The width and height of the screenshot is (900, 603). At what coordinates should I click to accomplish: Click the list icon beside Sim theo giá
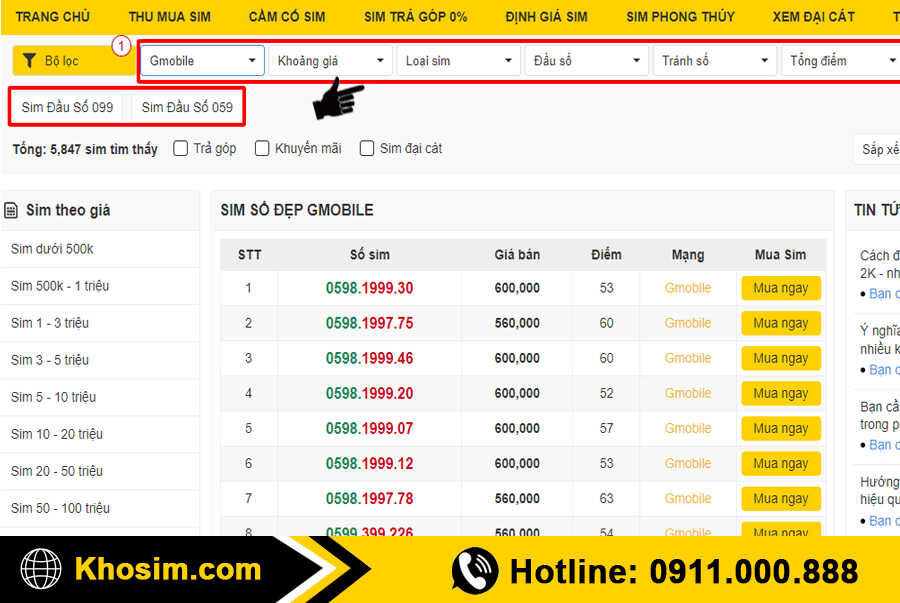pyautogui.click(x=12, y=210)
